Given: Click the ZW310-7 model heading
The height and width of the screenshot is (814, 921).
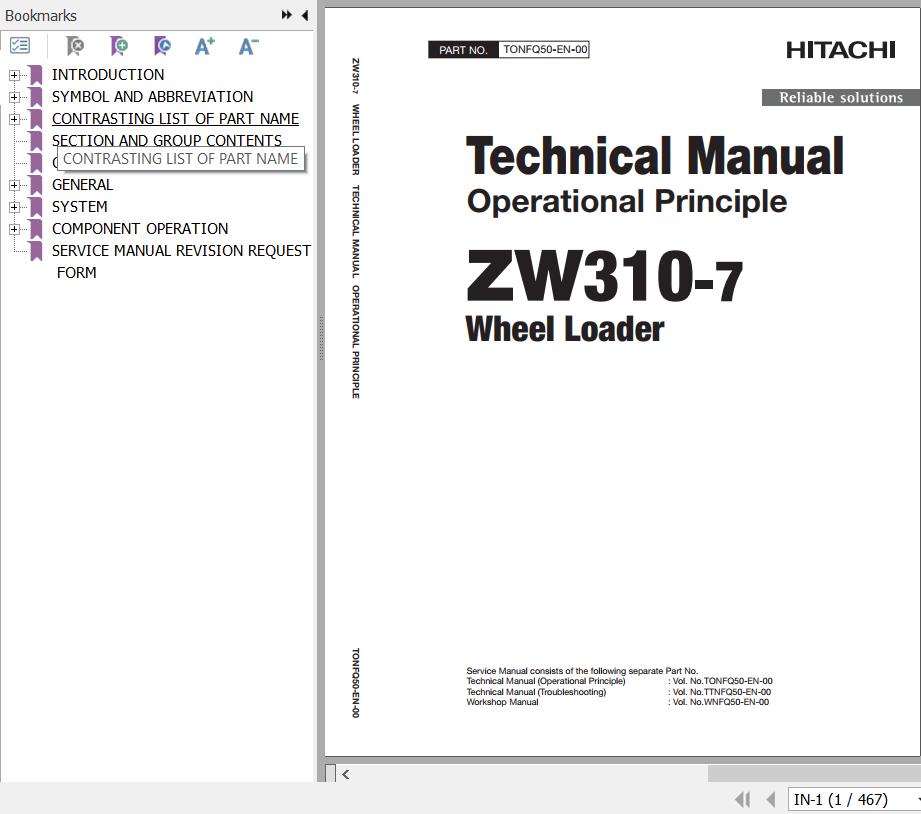Looking at the screenshot, I should point(604,275).
